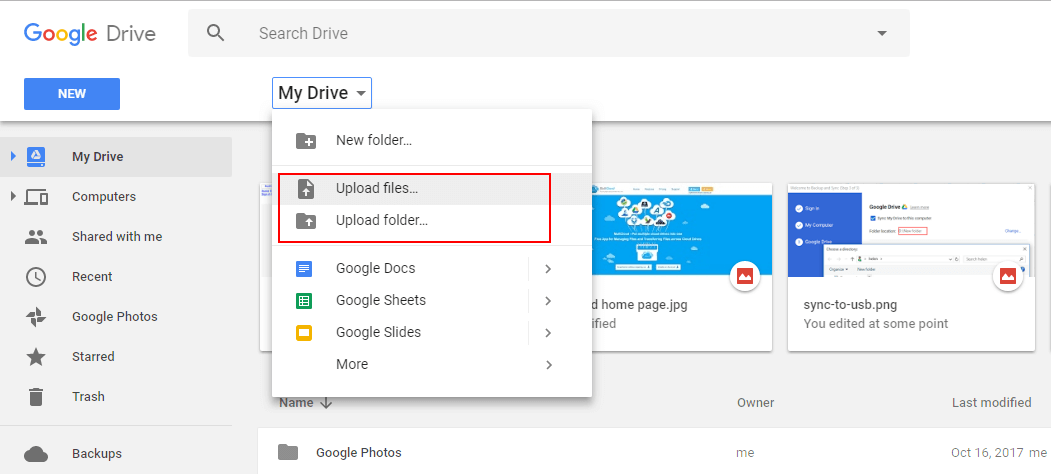
Task: Expand the Computers tree arrow
Action: tap(13, 196)
